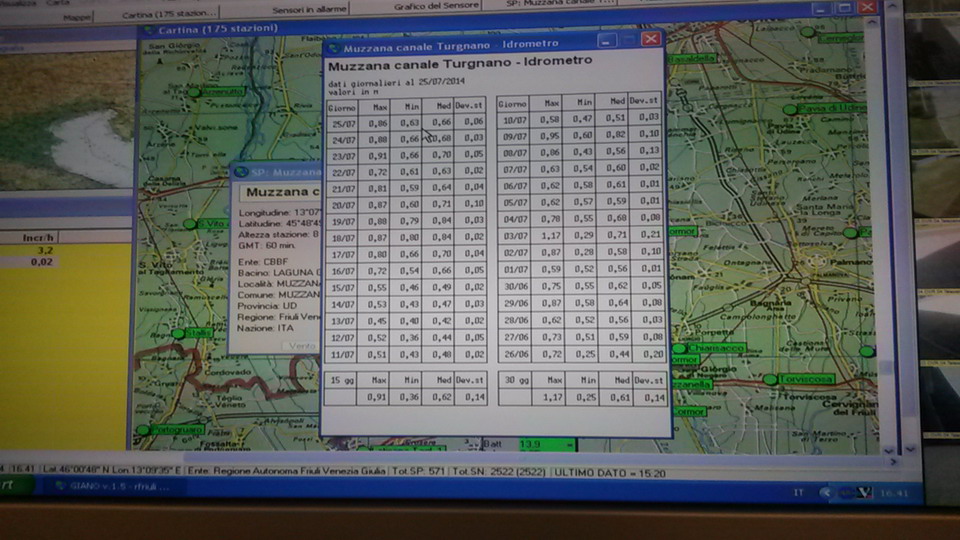Screen dimensions: 960x540
Task: Click the GIANO v.1.6 taskbar button
Action: tap(110, 486)
